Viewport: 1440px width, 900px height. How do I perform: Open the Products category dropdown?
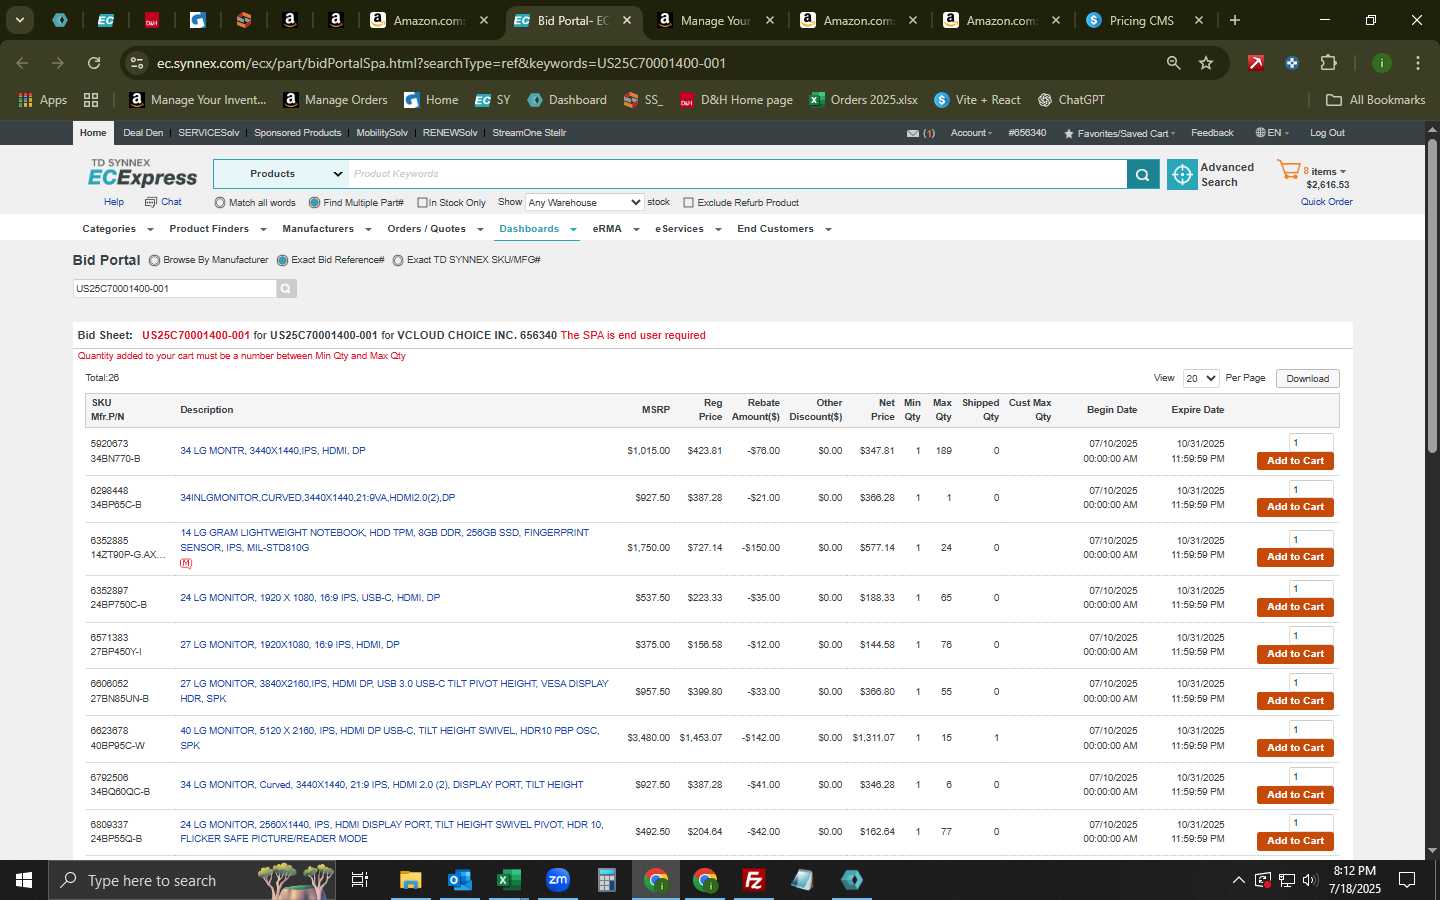[x=281, y=174]
